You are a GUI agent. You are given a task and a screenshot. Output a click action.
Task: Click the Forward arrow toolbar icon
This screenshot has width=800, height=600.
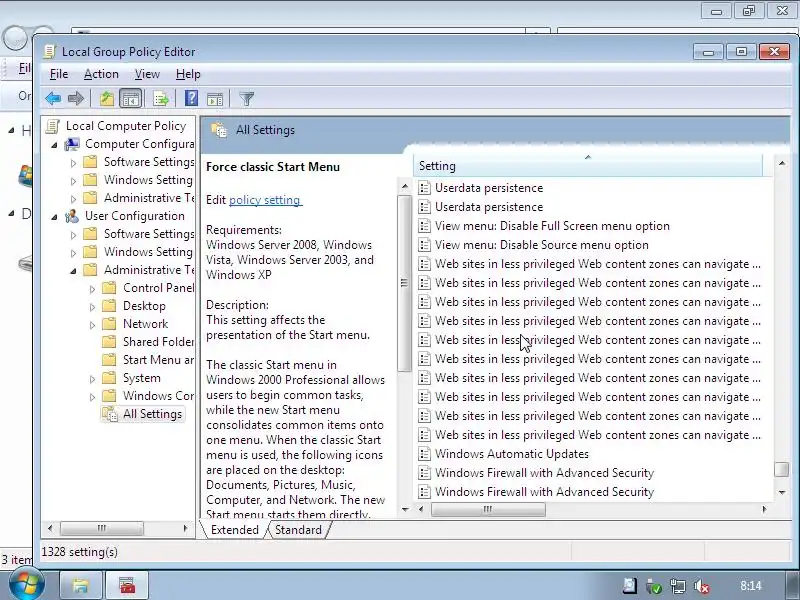[x=76, y=98]
